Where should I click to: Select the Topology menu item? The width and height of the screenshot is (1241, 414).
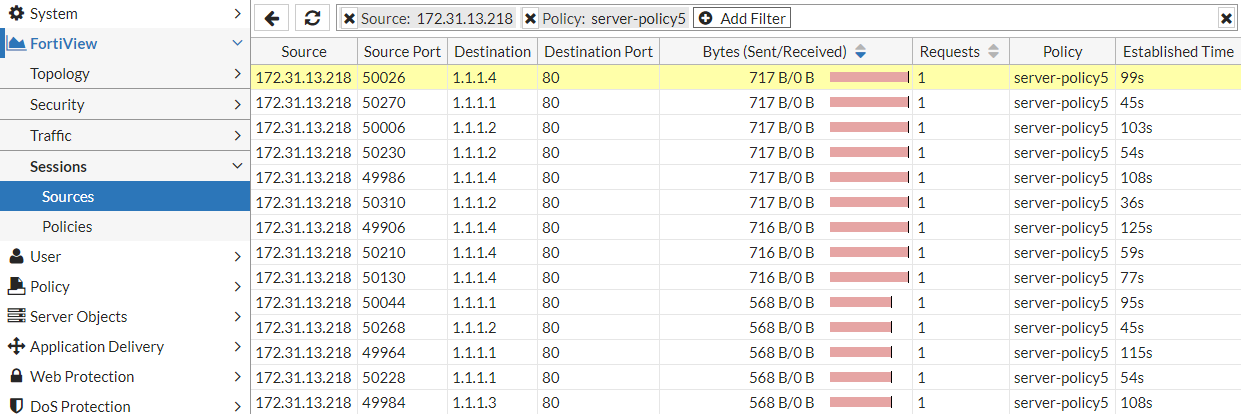pyautogui.click(x=125, y=74)
